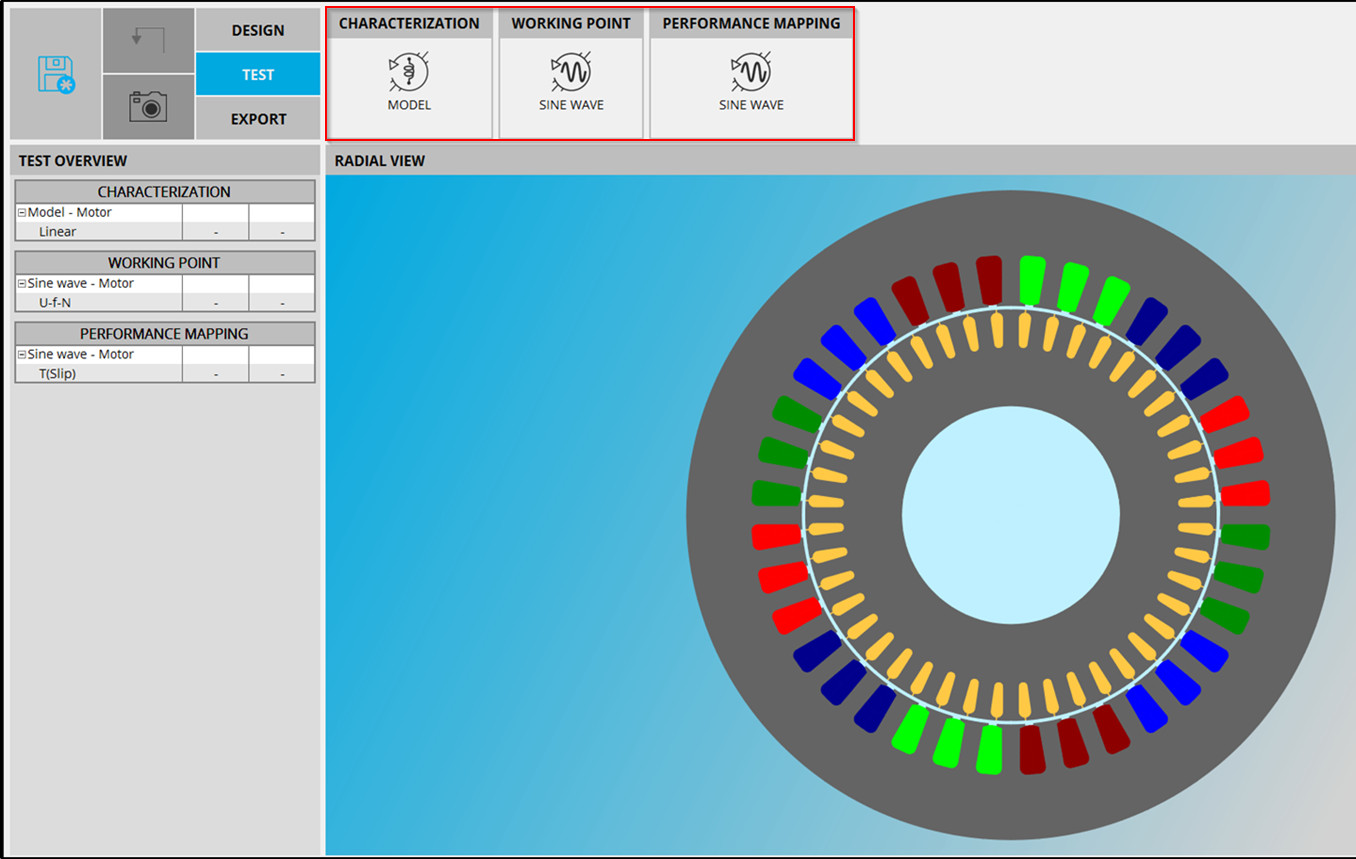Click the WORKING POINT header in Test Overview
Viewport: 1356px width, 859px height.
[164, 262]
